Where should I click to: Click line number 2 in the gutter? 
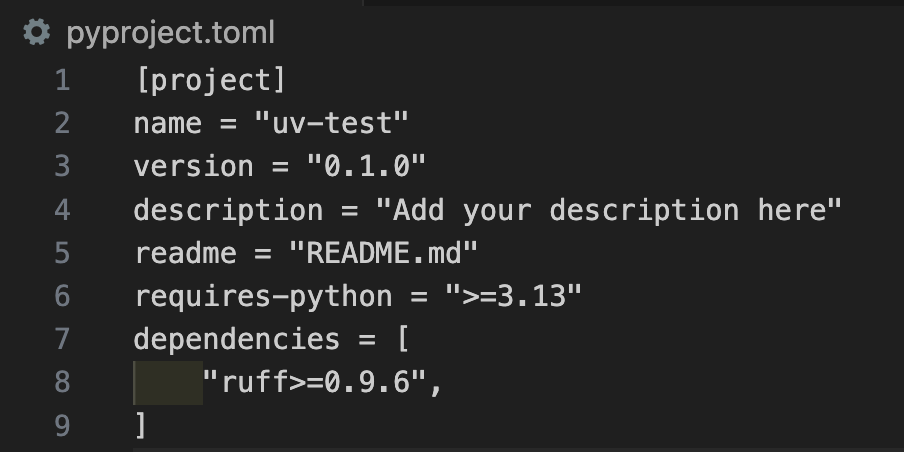(x=62, y=123)
